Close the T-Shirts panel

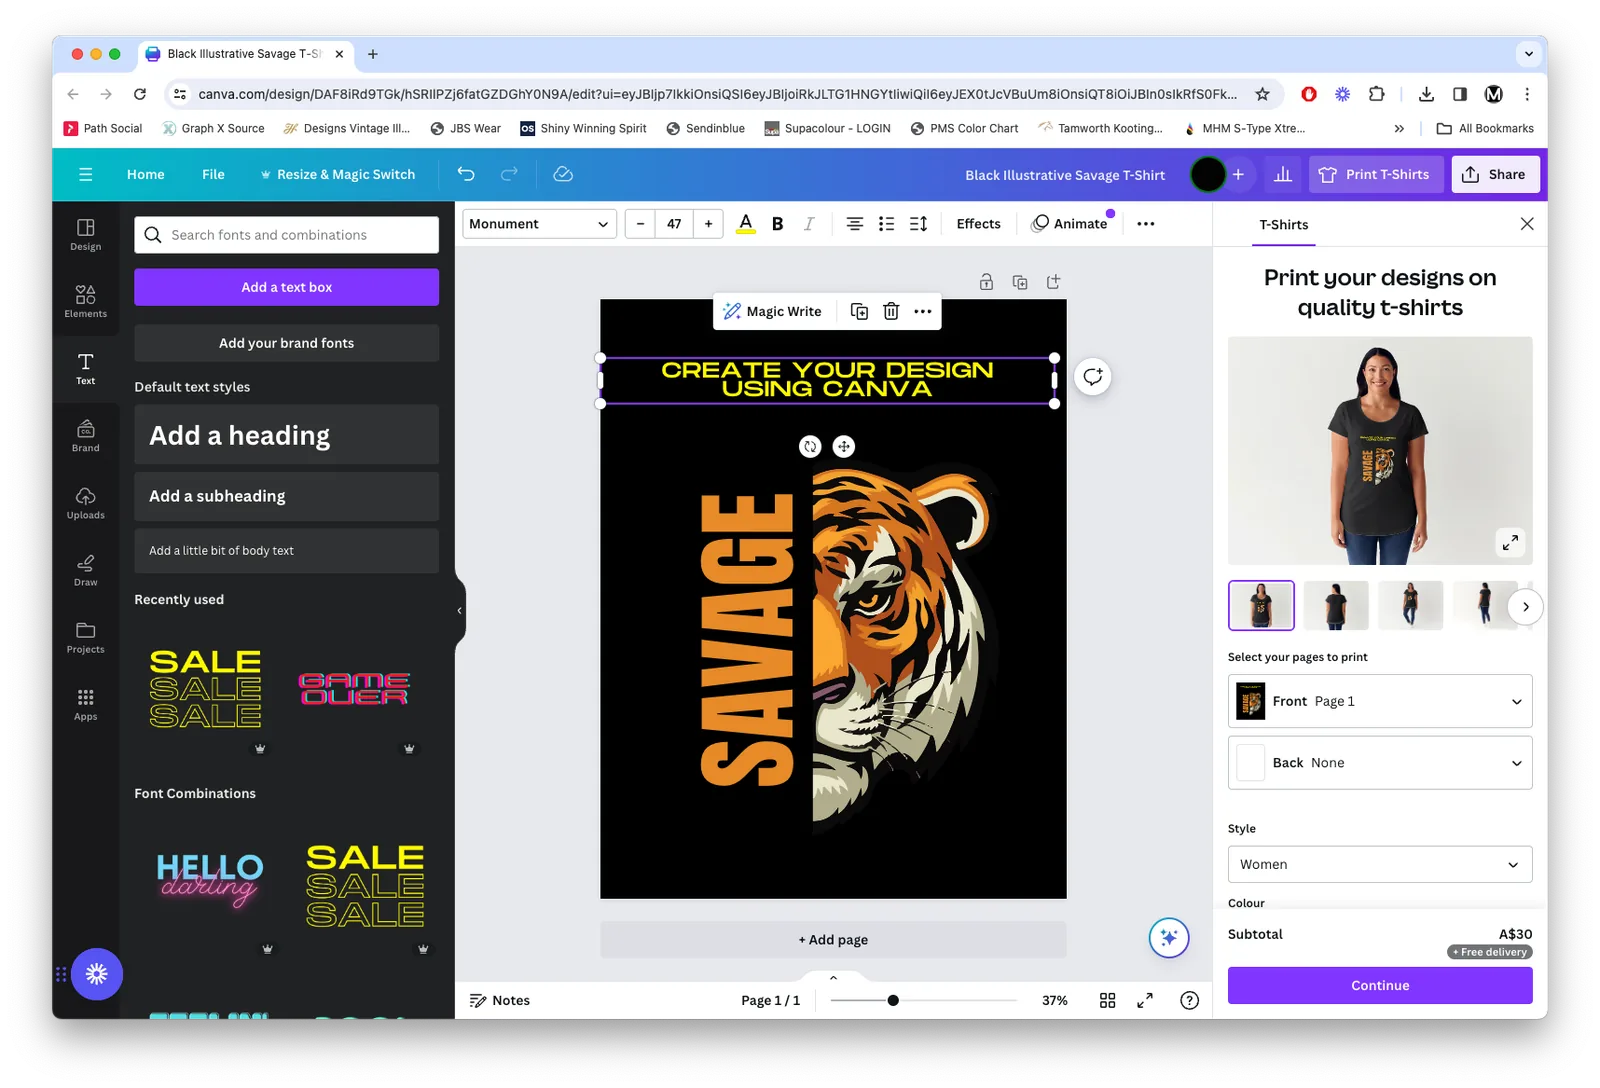click(1527, 224)
